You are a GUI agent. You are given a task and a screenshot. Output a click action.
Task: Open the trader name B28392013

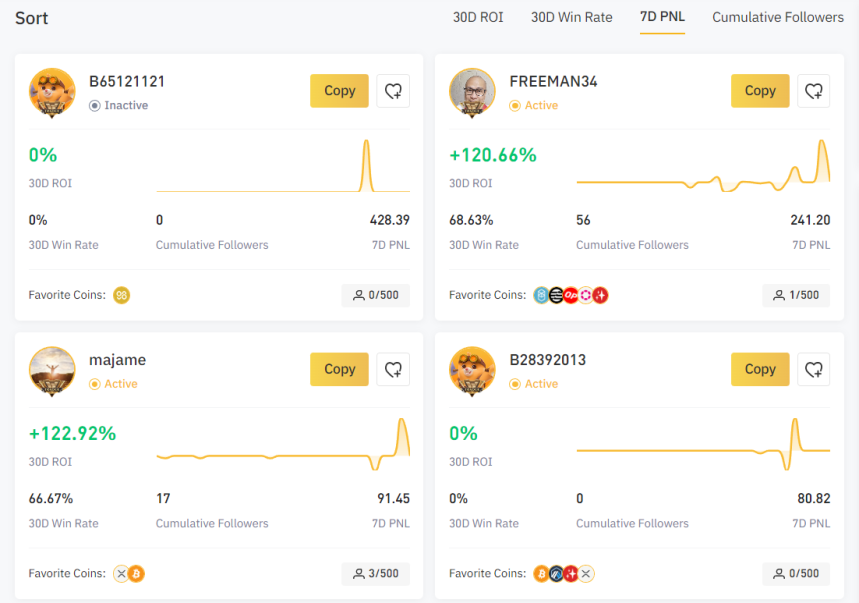pos(548,360)
